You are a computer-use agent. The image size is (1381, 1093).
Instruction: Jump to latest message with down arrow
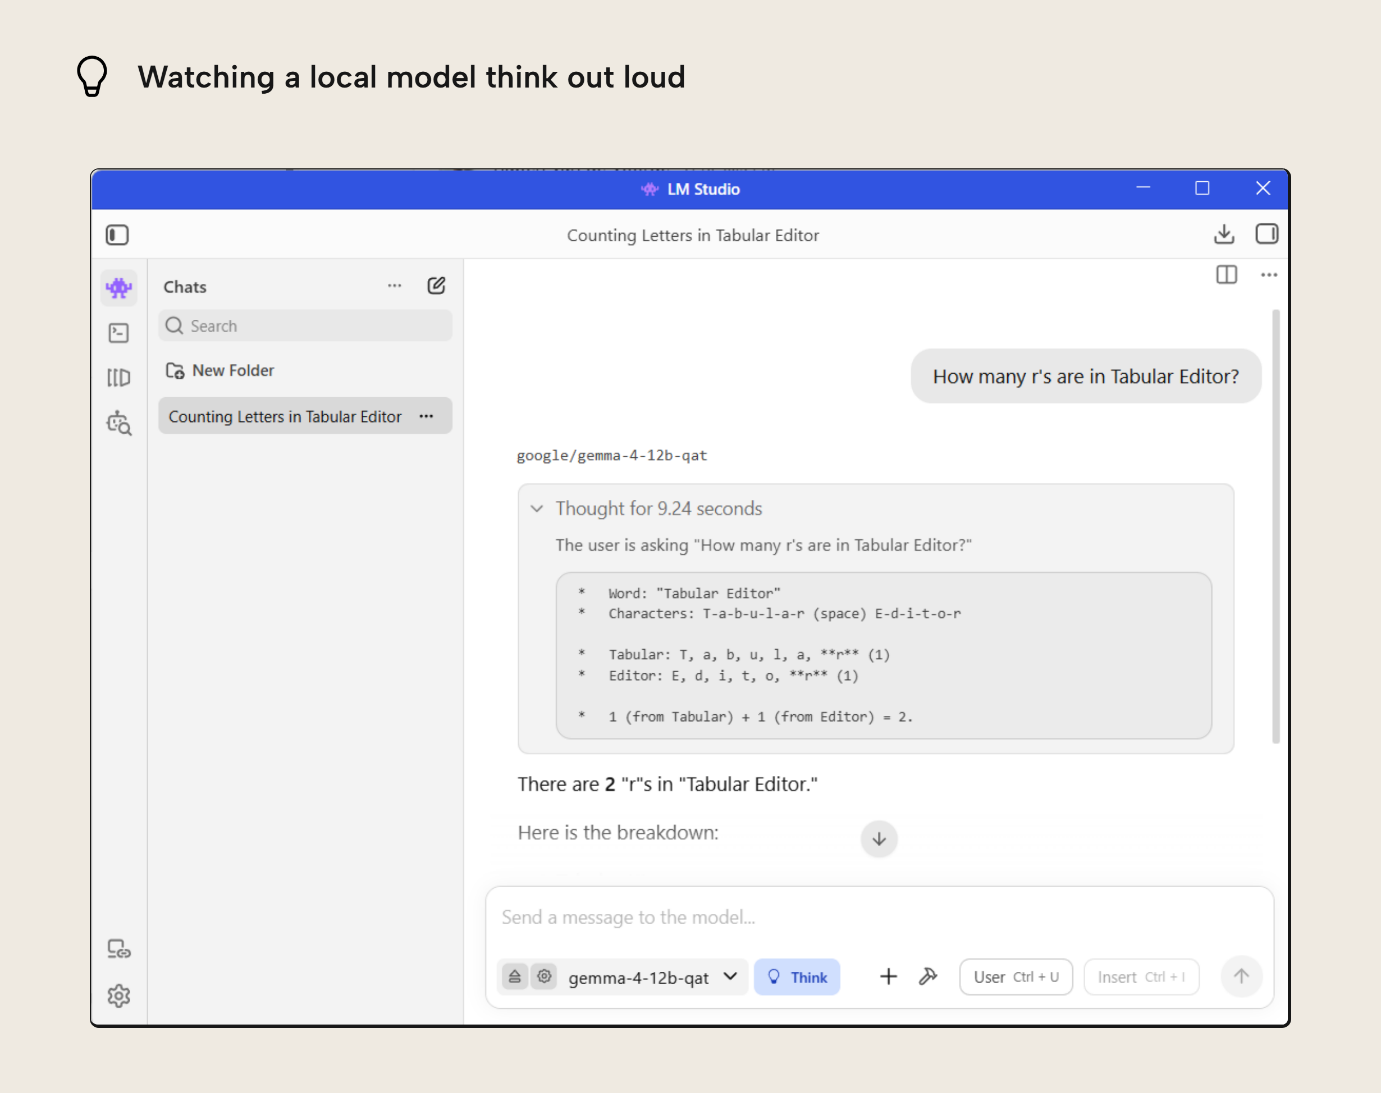879,839
